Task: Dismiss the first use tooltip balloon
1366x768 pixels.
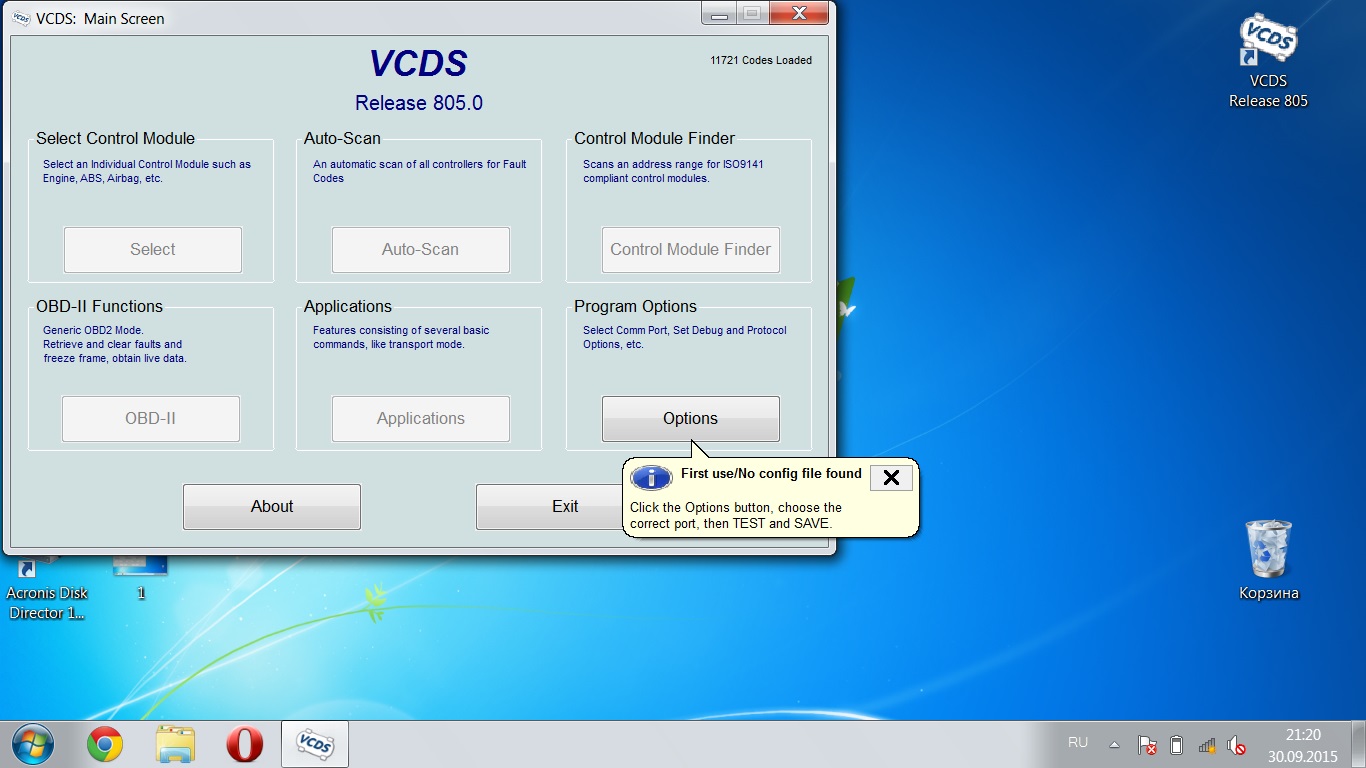Action: pos(891,478)
